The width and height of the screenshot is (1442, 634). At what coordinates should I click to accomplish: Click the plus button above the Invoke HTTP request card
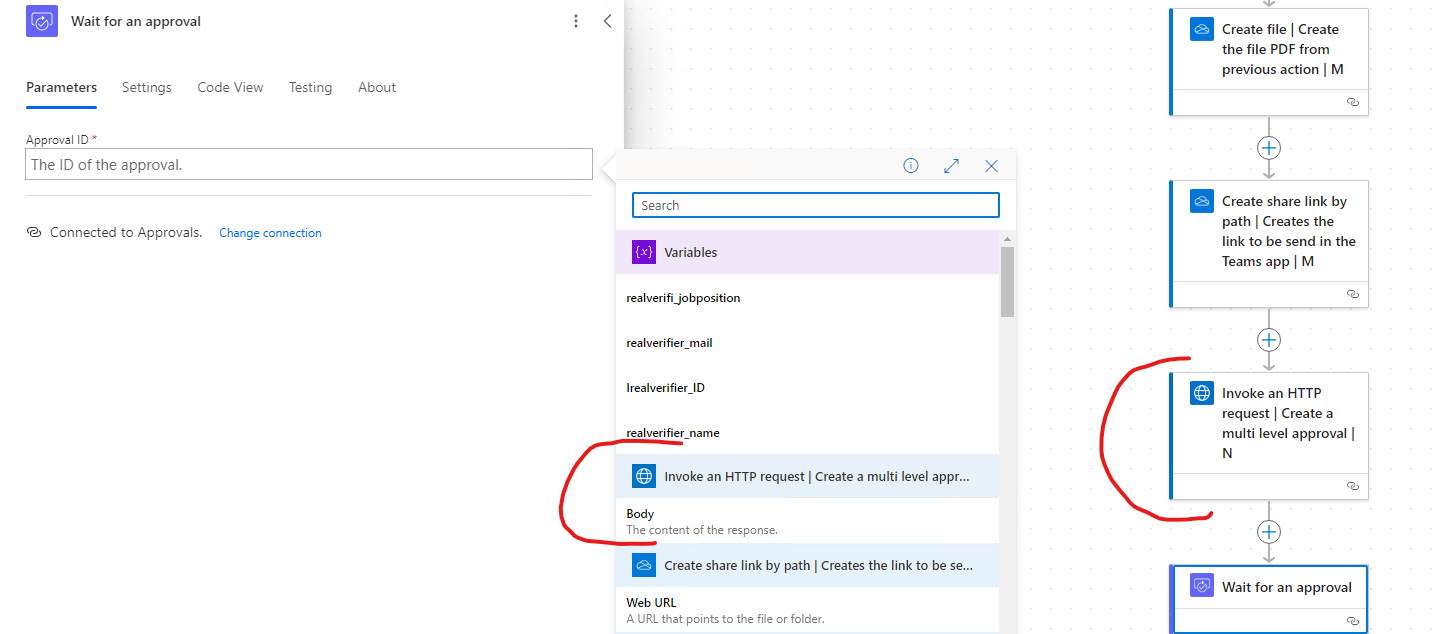tap(1268, 339)
